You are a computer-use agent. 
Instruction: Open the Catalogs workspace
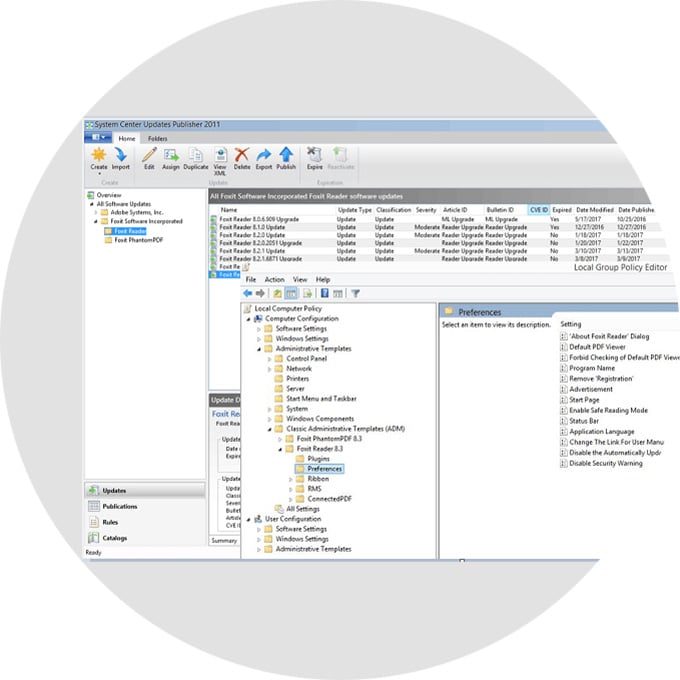[145, 538]
